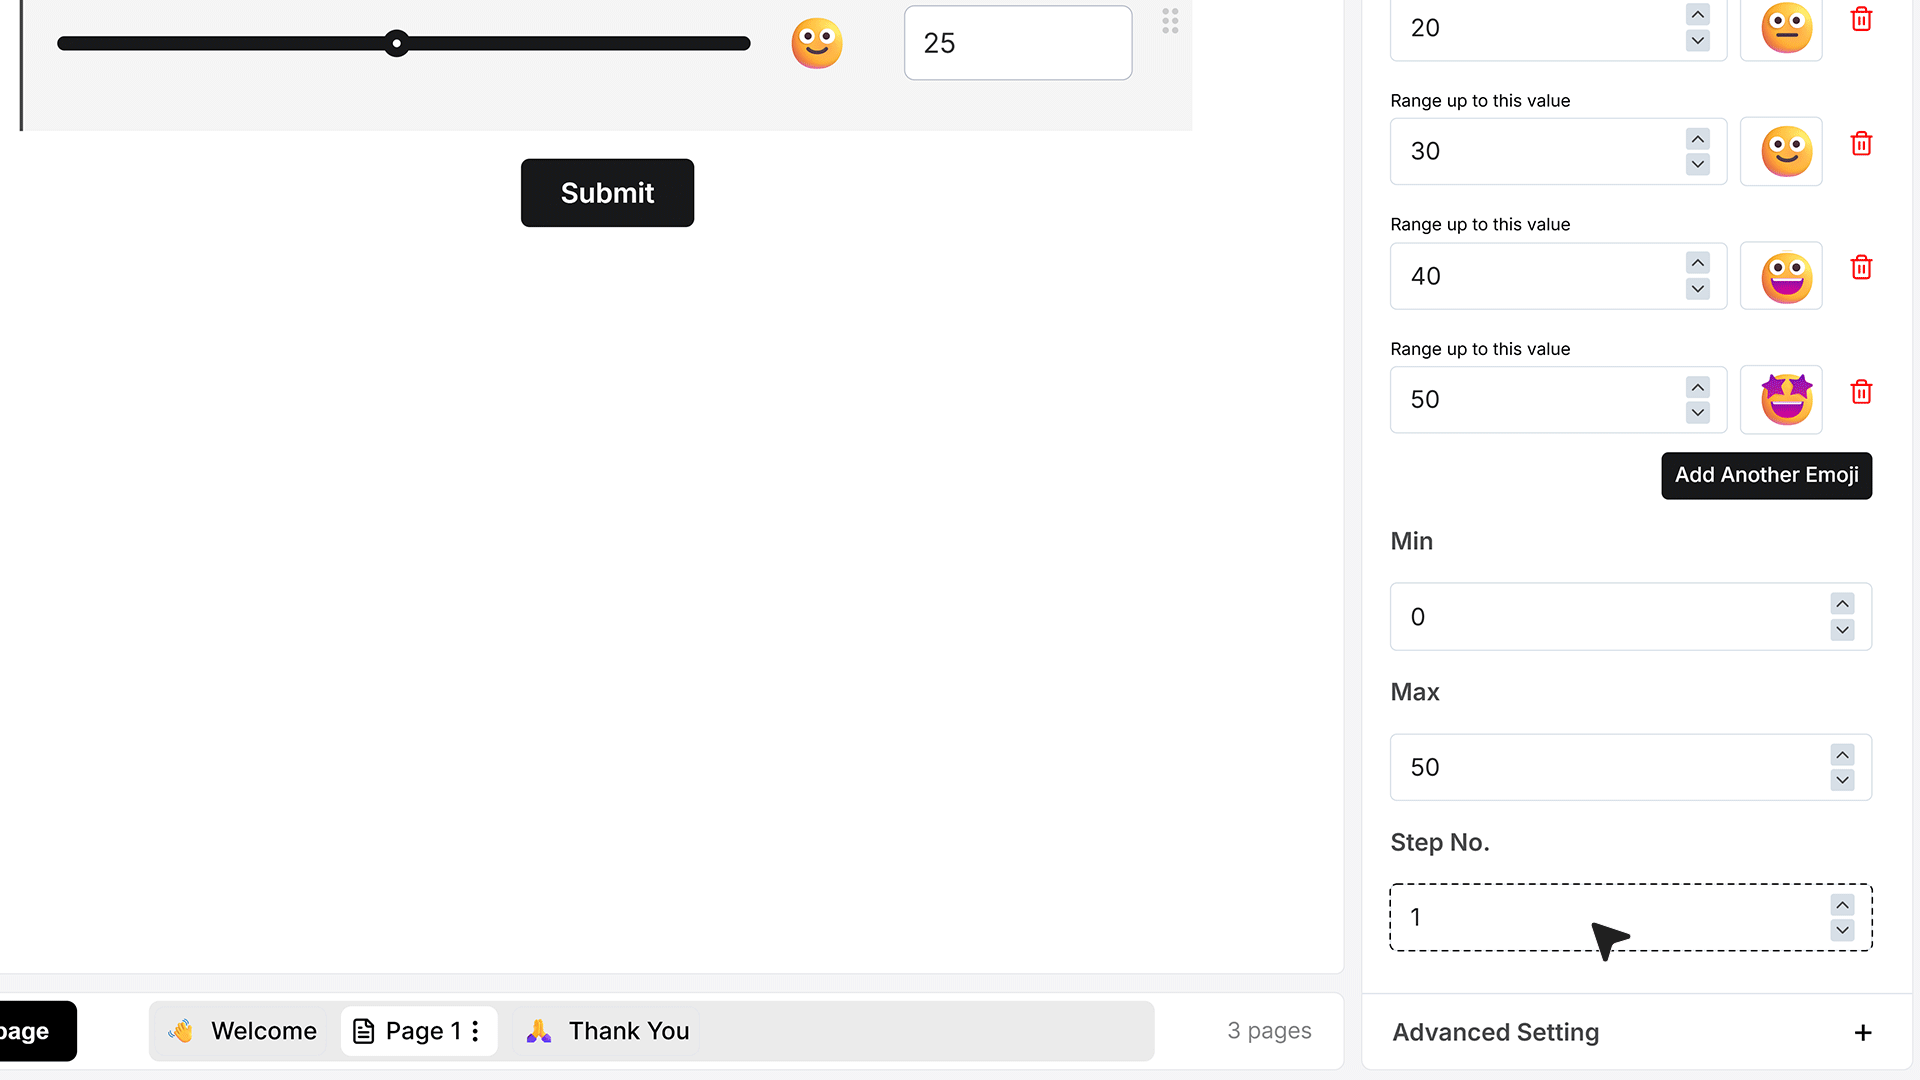The image size is (1920, 1080).
Task: Change the emoji for range 30
Action: 1781,151
